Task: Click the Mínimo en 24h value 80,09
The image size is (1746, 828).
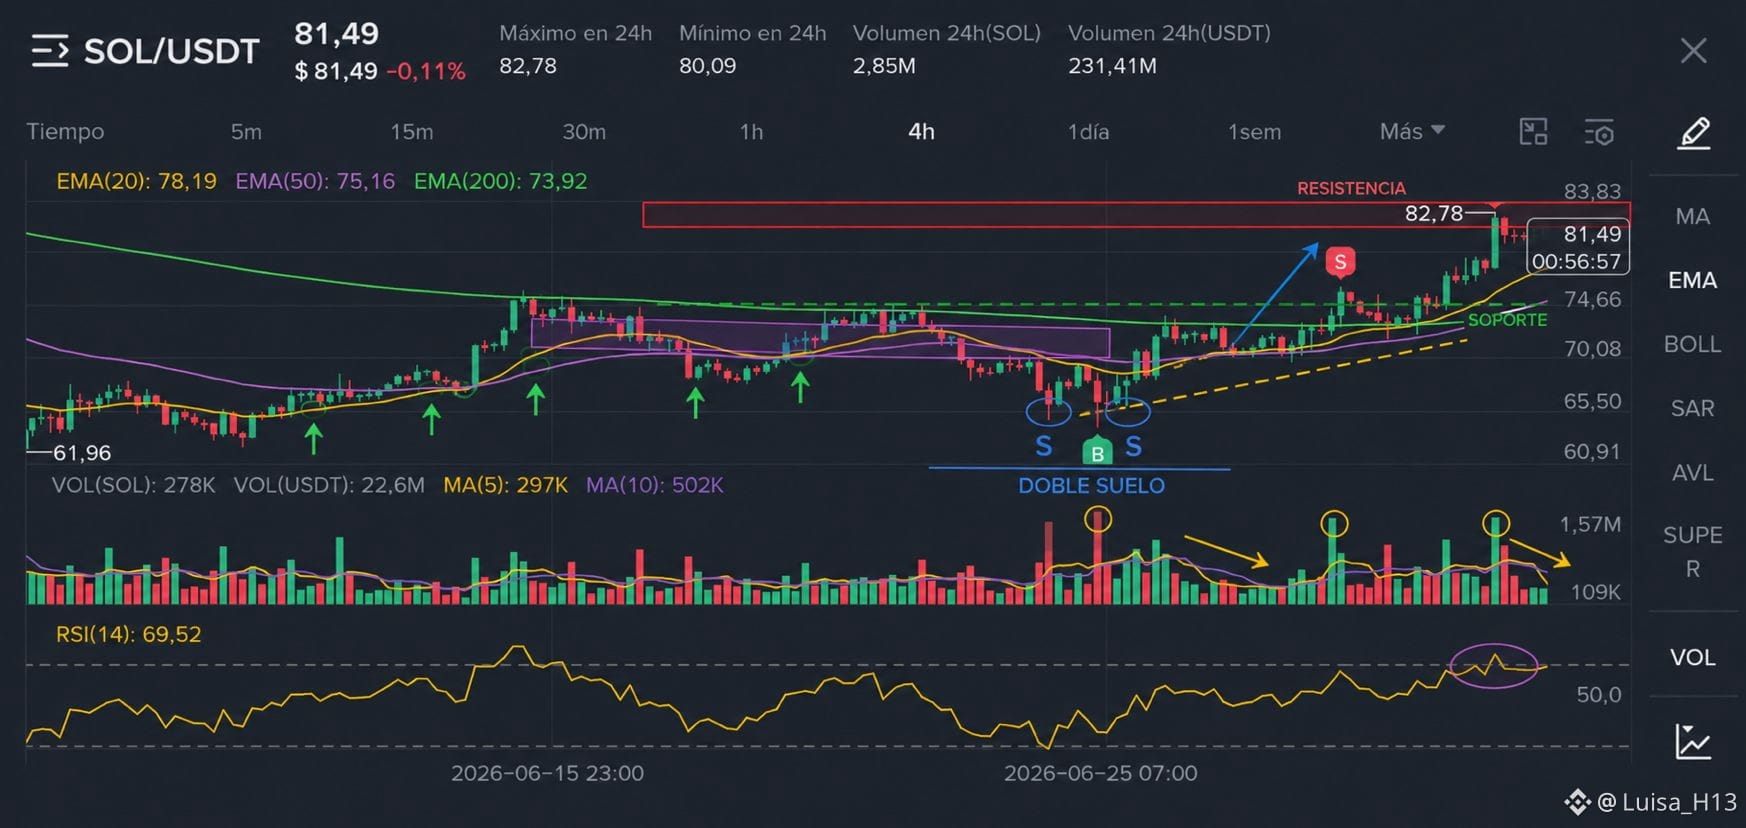Action: [708, 66]
